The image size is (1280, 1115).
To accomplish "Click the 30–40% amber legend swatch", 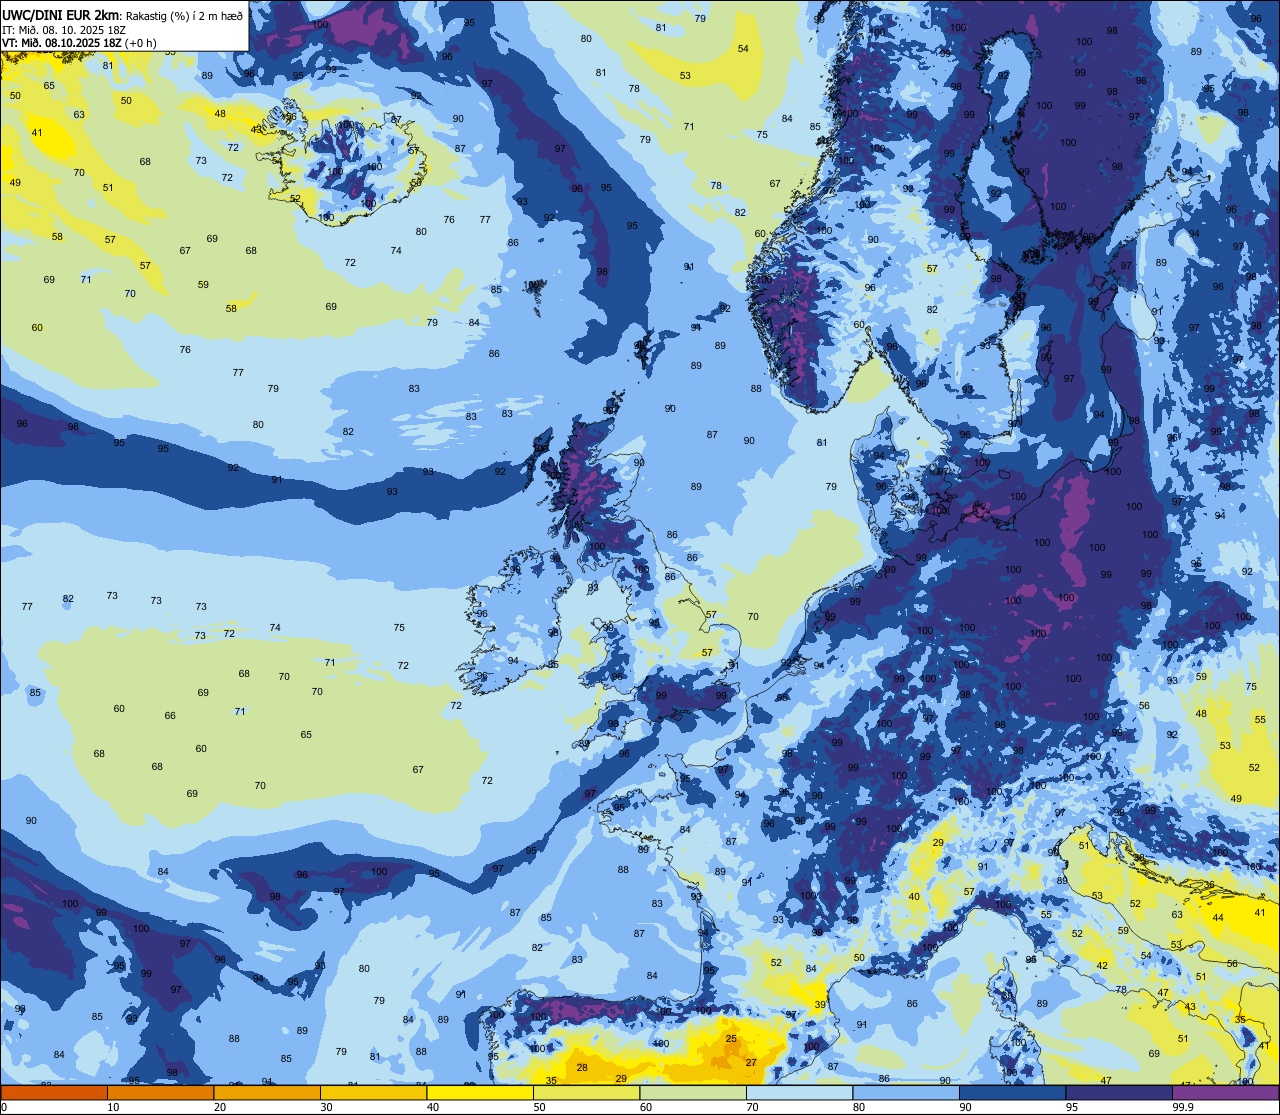I will [x=373, y=1092].
